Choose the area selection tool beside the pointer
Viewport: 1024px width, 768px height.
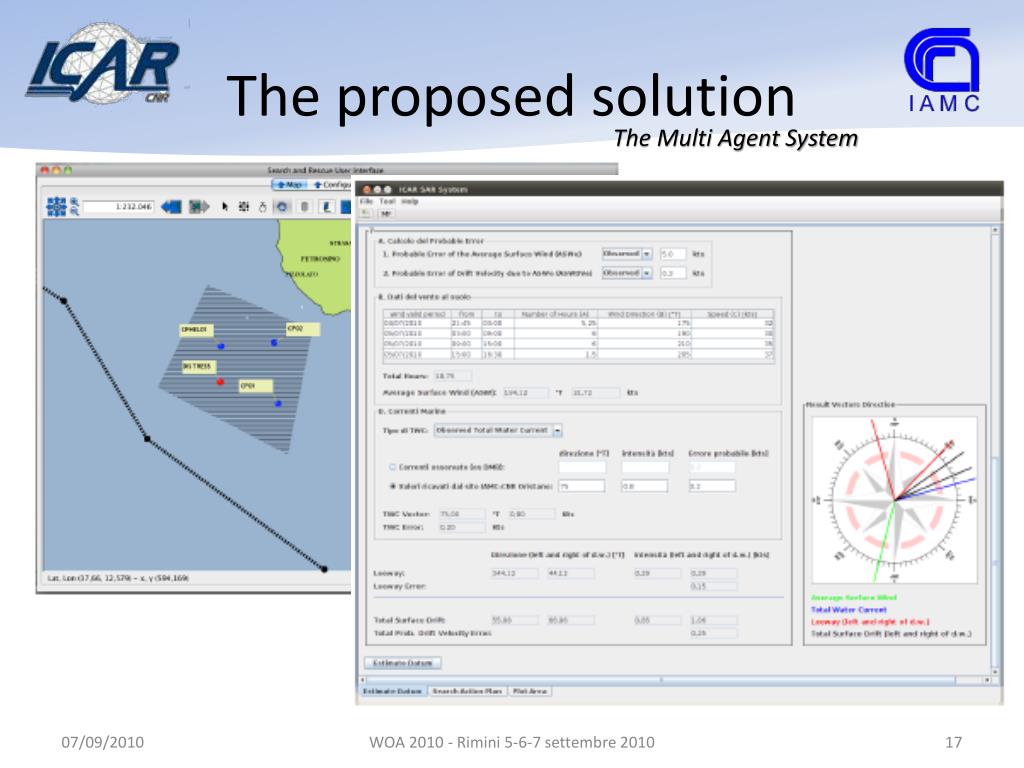click(244, 207)
